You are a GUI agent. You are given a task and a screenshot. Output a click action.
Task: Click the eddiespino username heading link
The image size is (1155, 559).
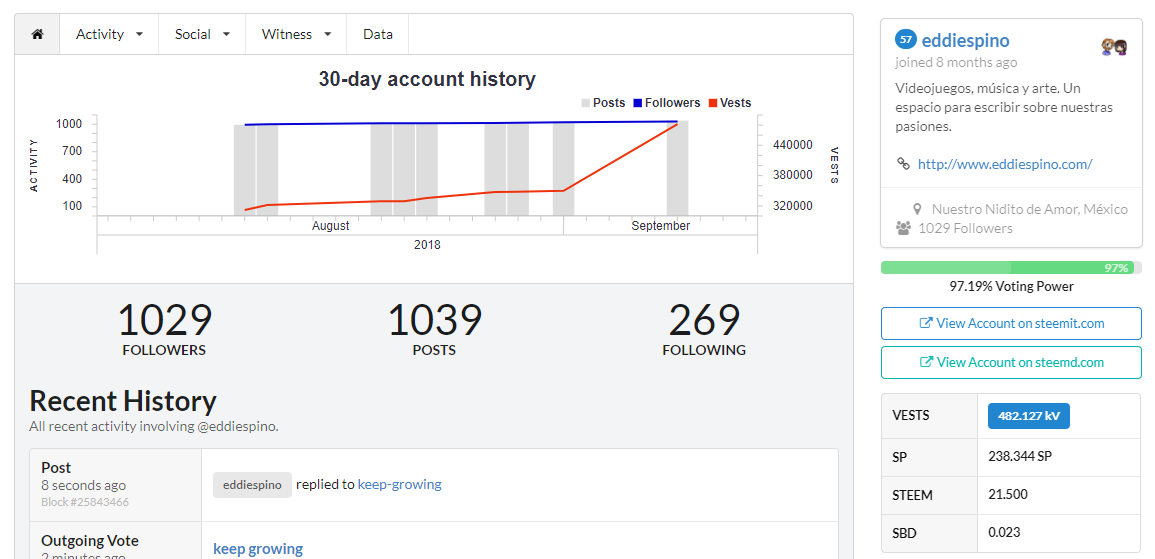(x=965, y=41)
